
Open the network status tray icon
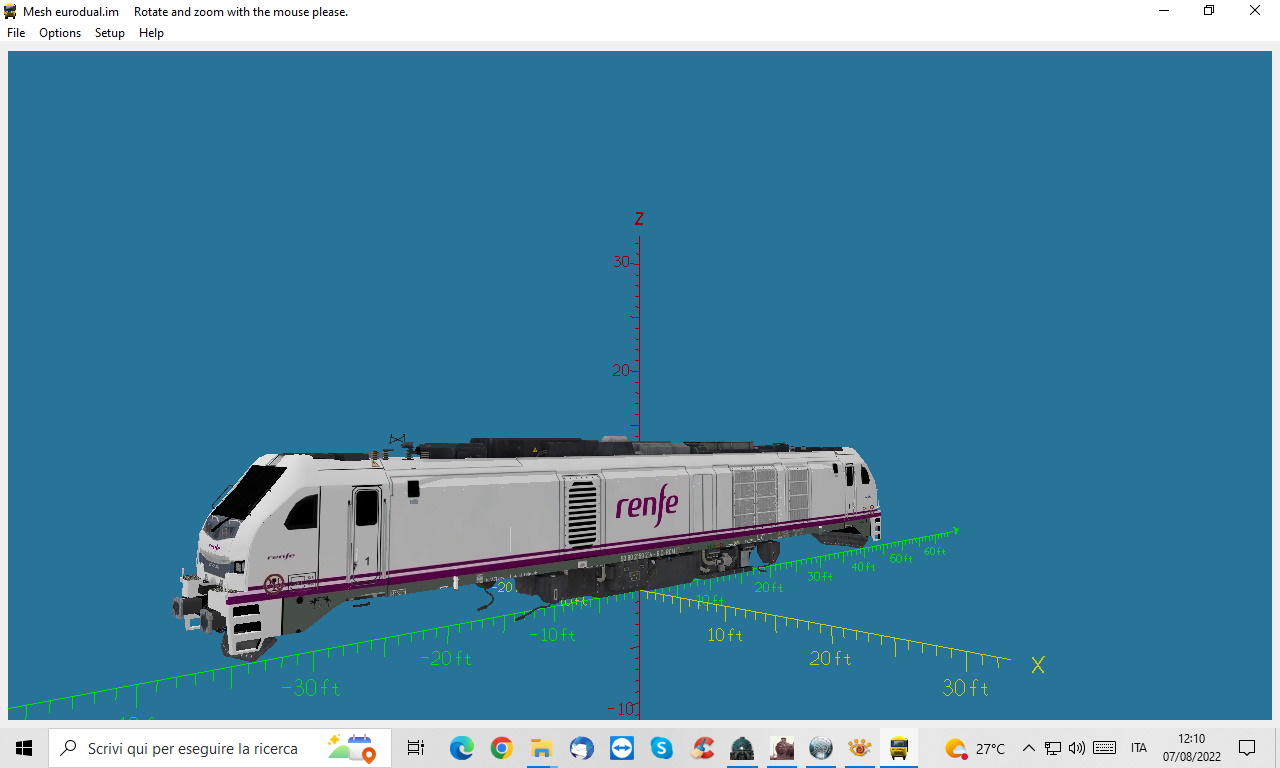(1053, 748)
